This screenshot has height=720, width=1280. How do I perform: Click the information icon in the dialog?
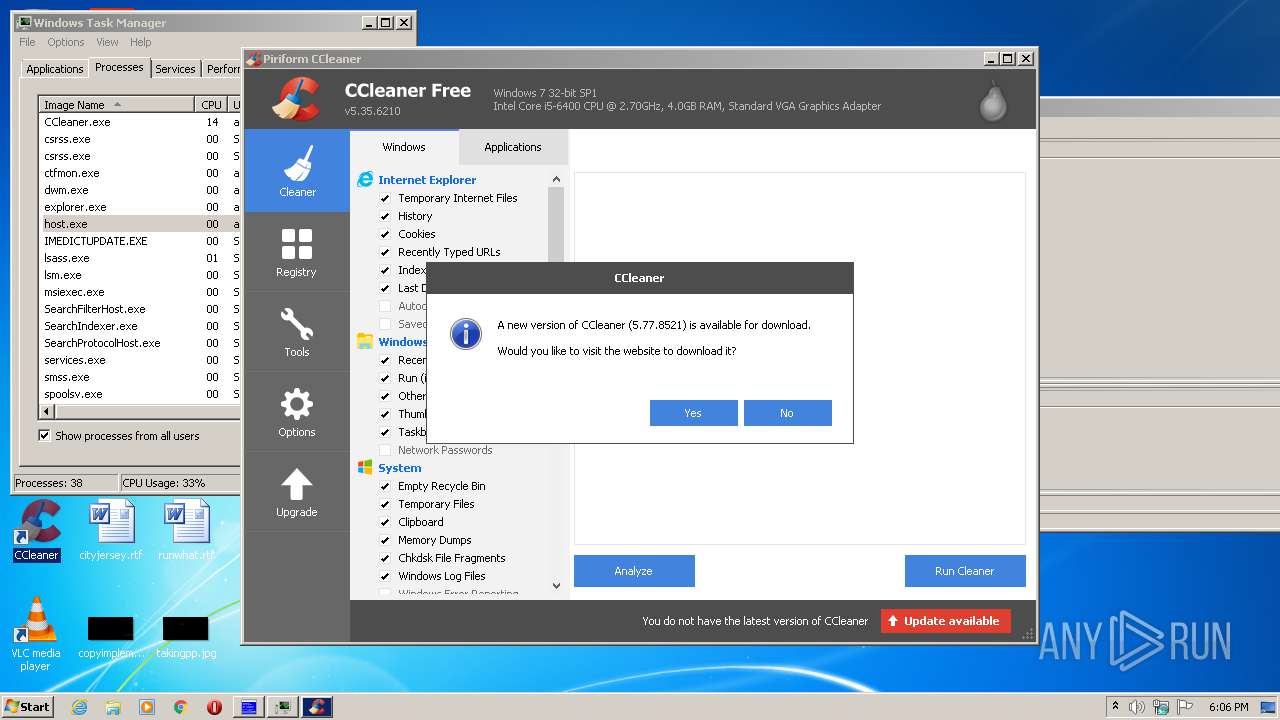[x=466, y=334]
